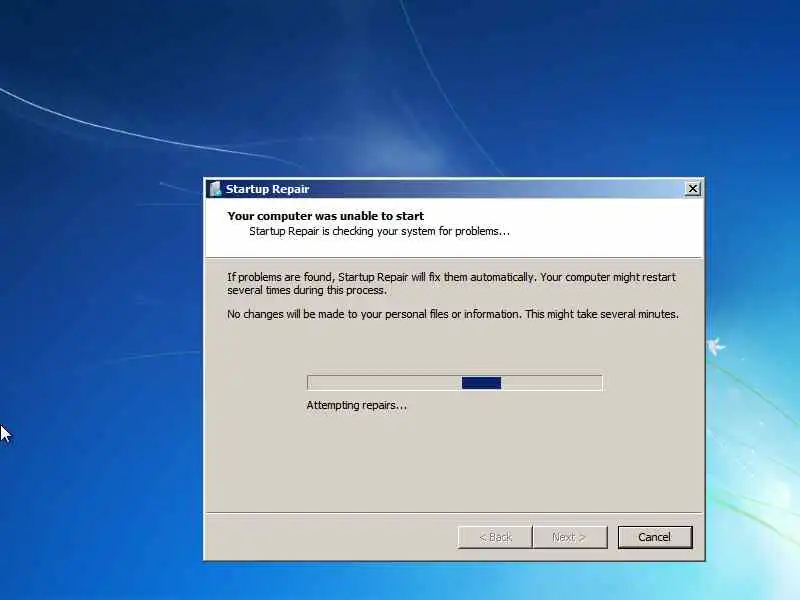Click the 'Attempting repairs...' status text

point(357,405)
